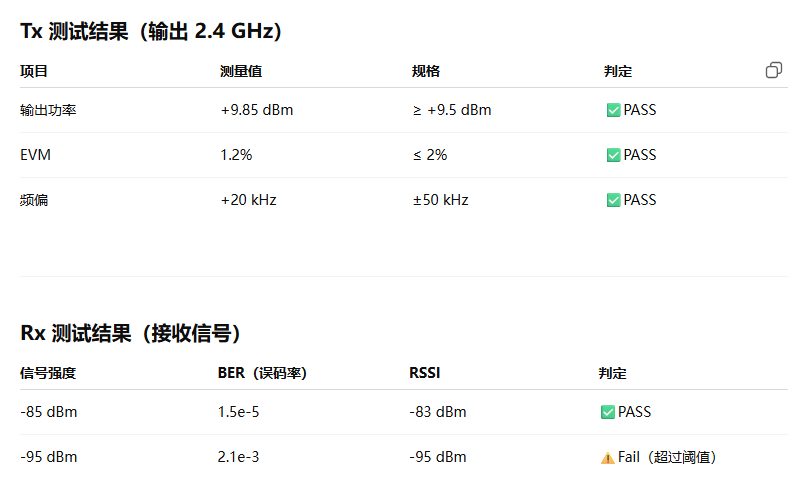Click the +20 kHz frequency offset value
This screenshot has height=492, width=811.
click(x=248, y=200)
